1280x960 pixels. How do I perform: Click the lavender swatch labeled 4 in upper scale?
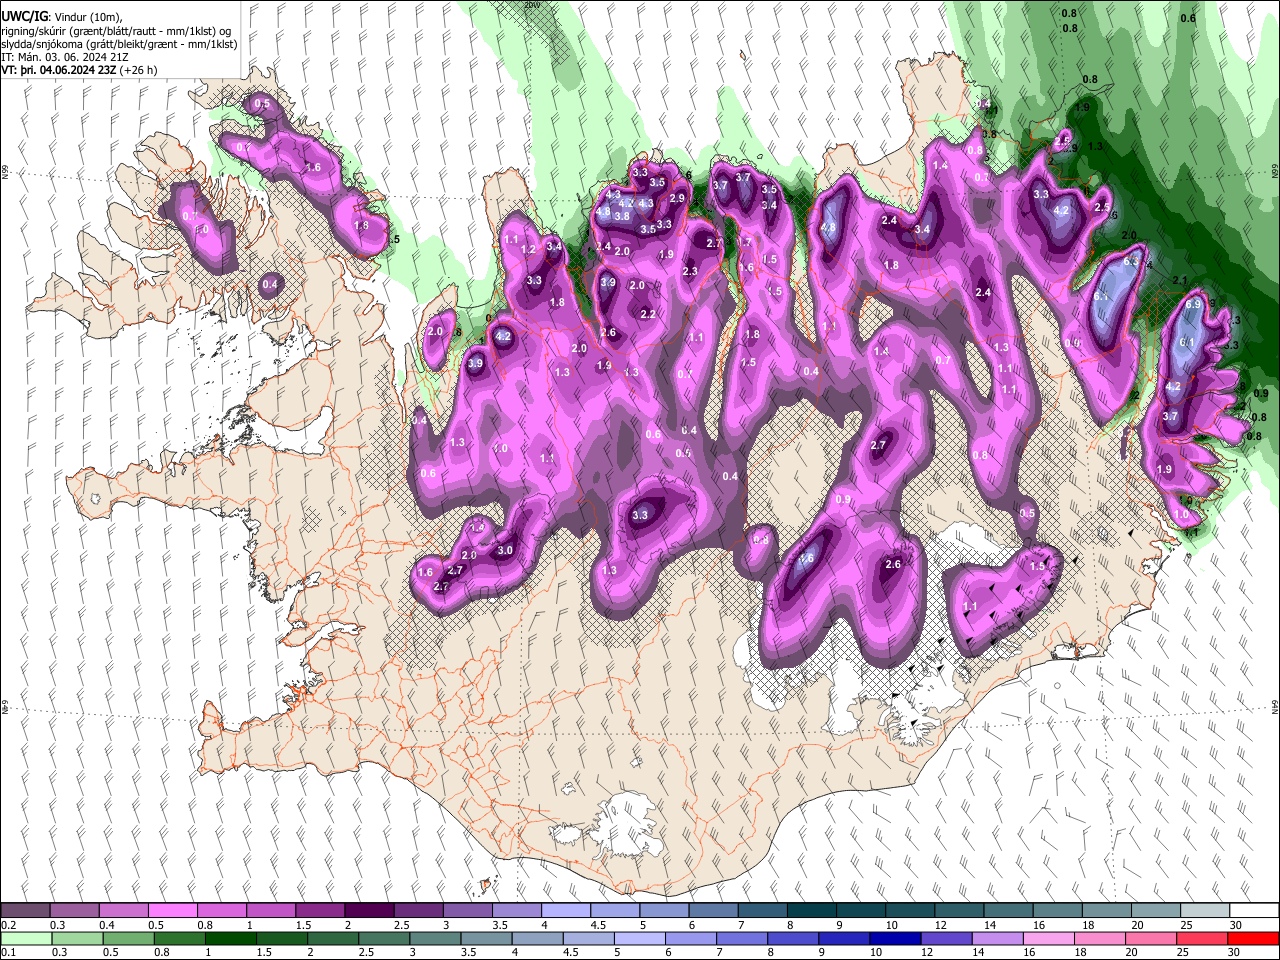point(565,910)
